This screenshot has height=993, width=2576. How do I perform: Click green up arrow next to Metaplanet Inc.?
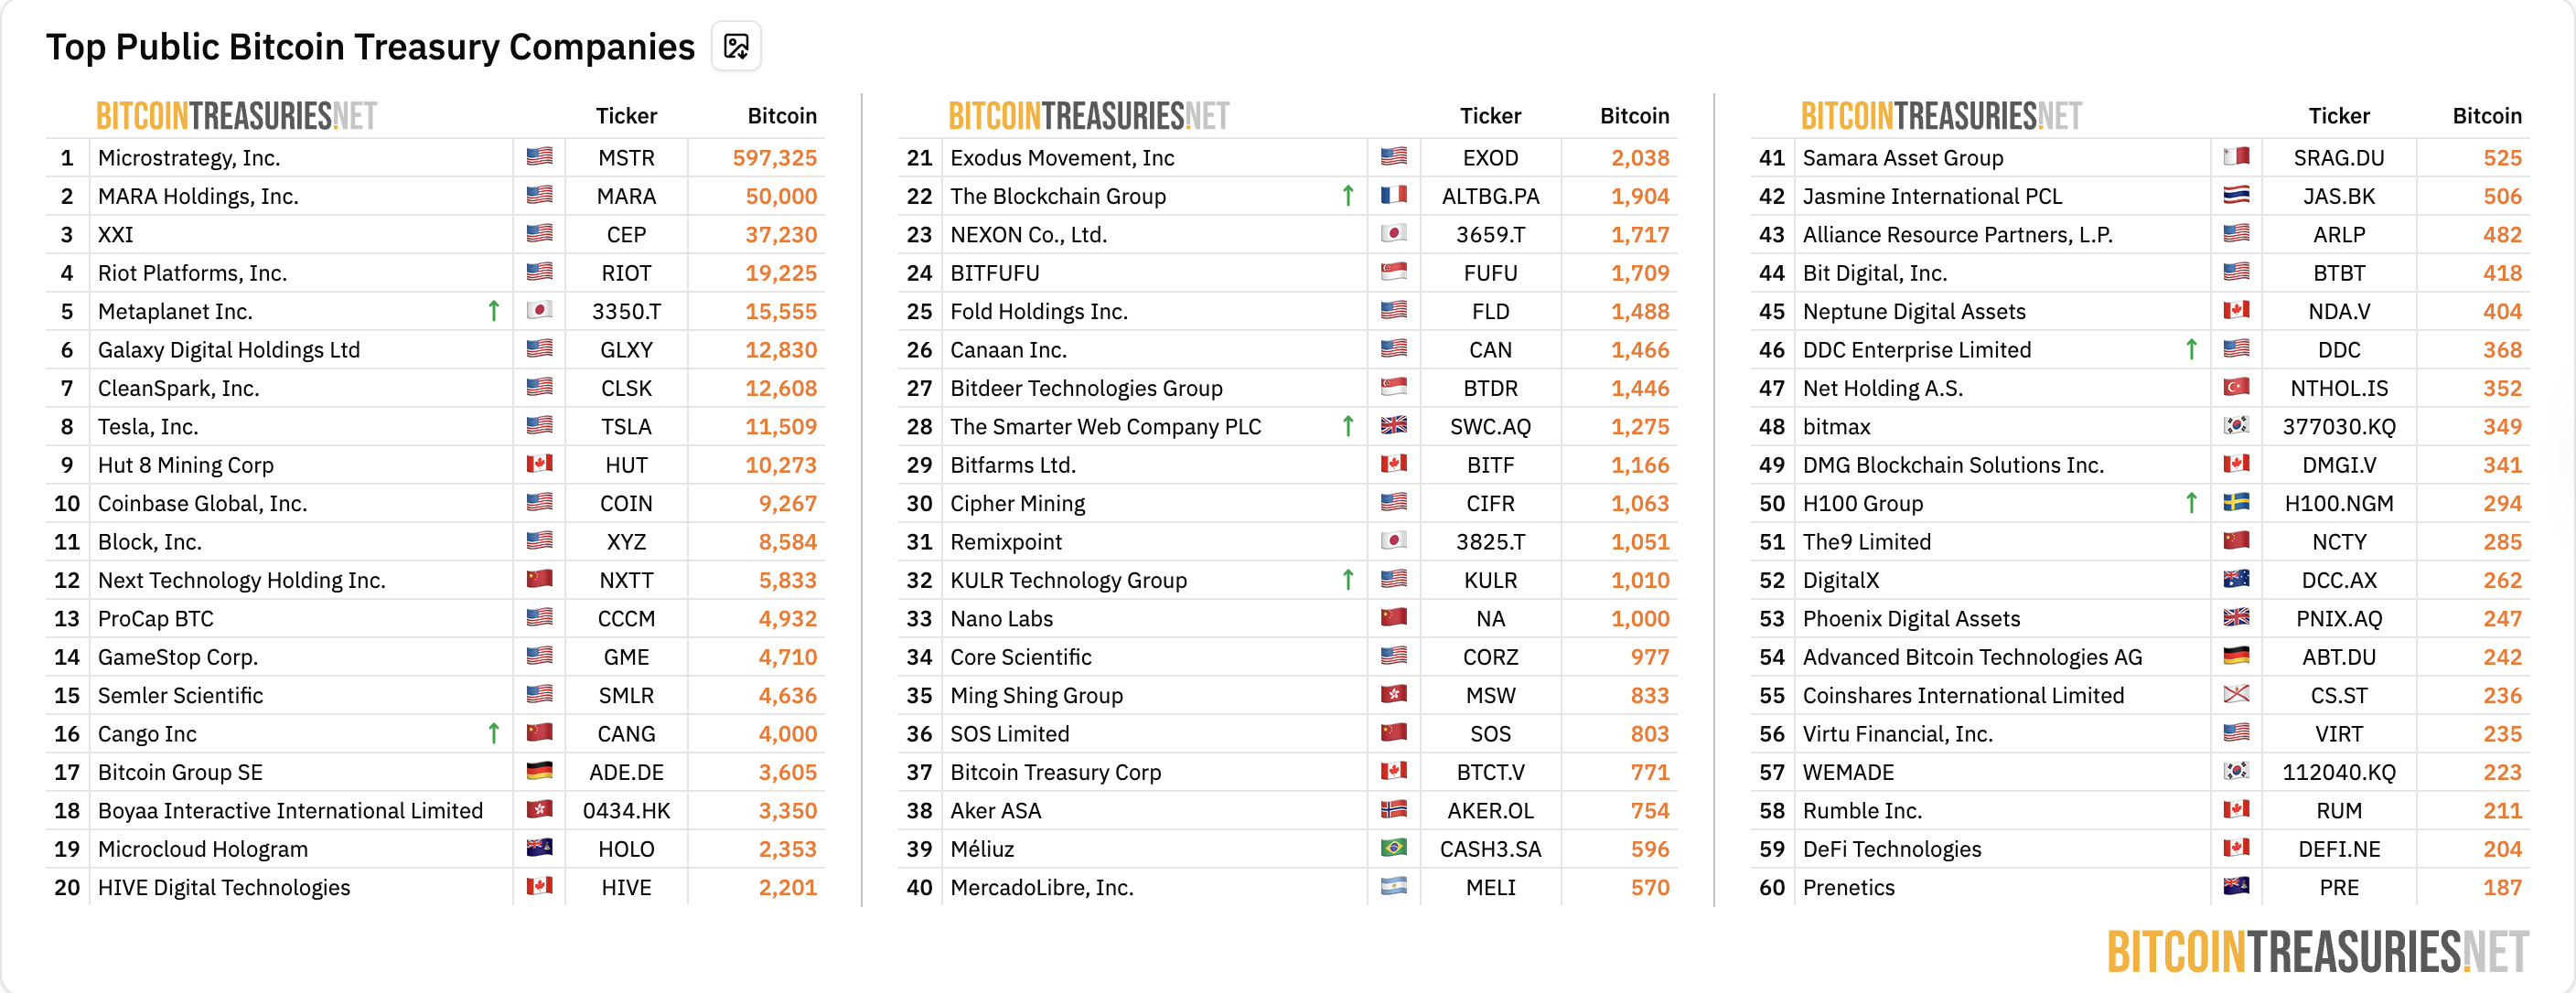click(493, 311)
